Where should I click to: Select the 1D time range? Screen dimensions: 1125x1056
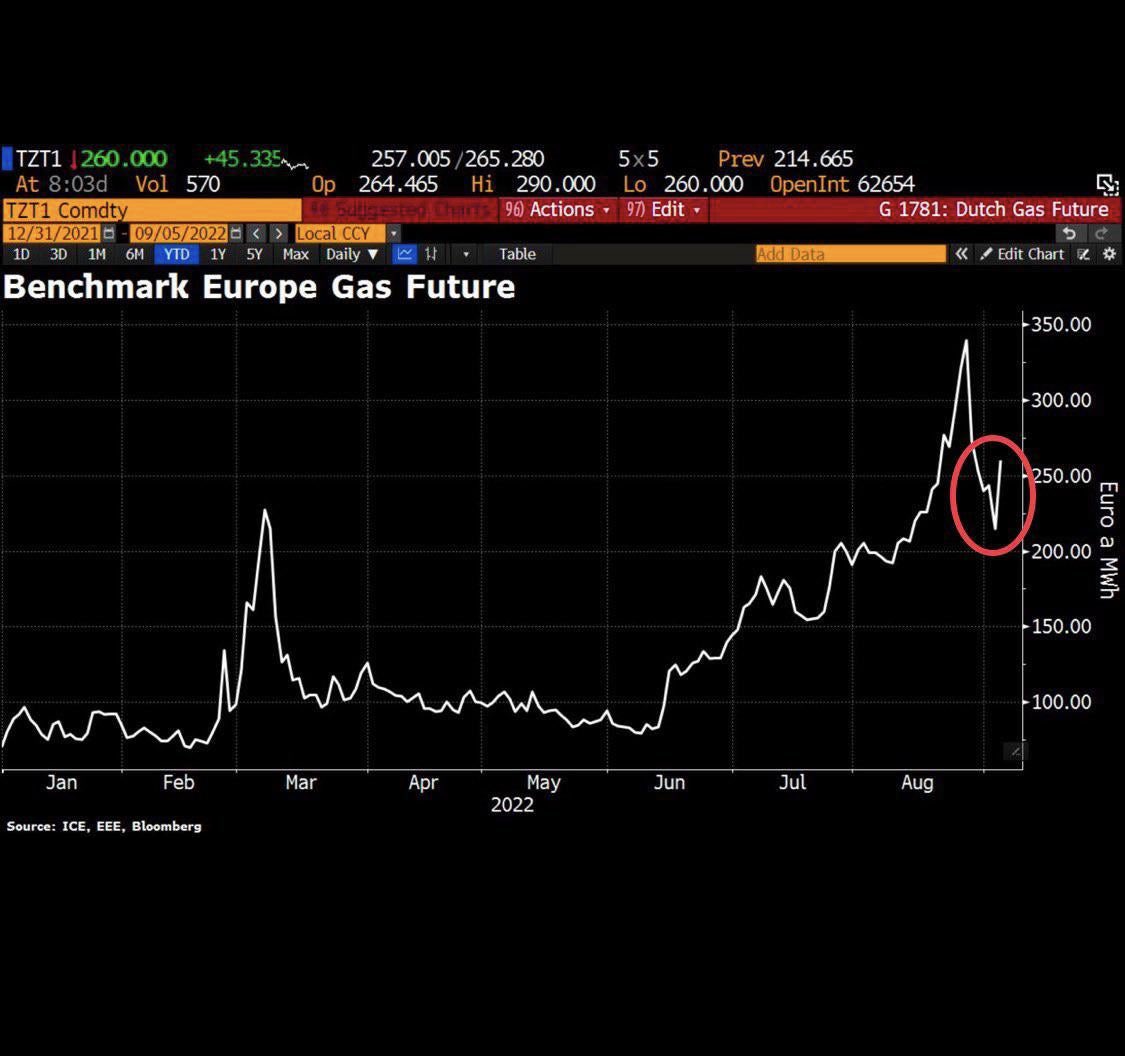coord(21,254)
